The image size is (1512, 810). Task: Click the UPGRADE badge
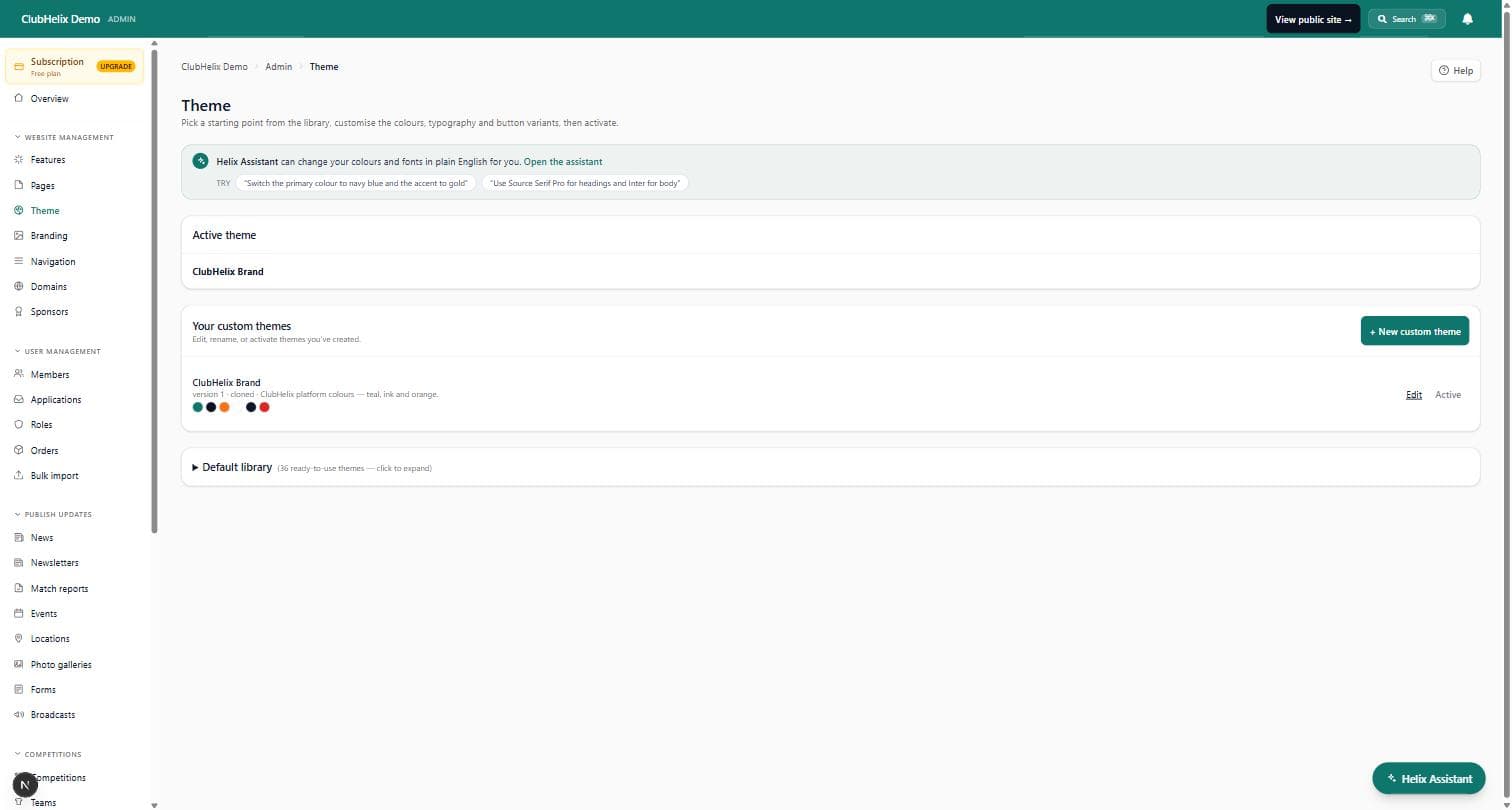[116, 66]
